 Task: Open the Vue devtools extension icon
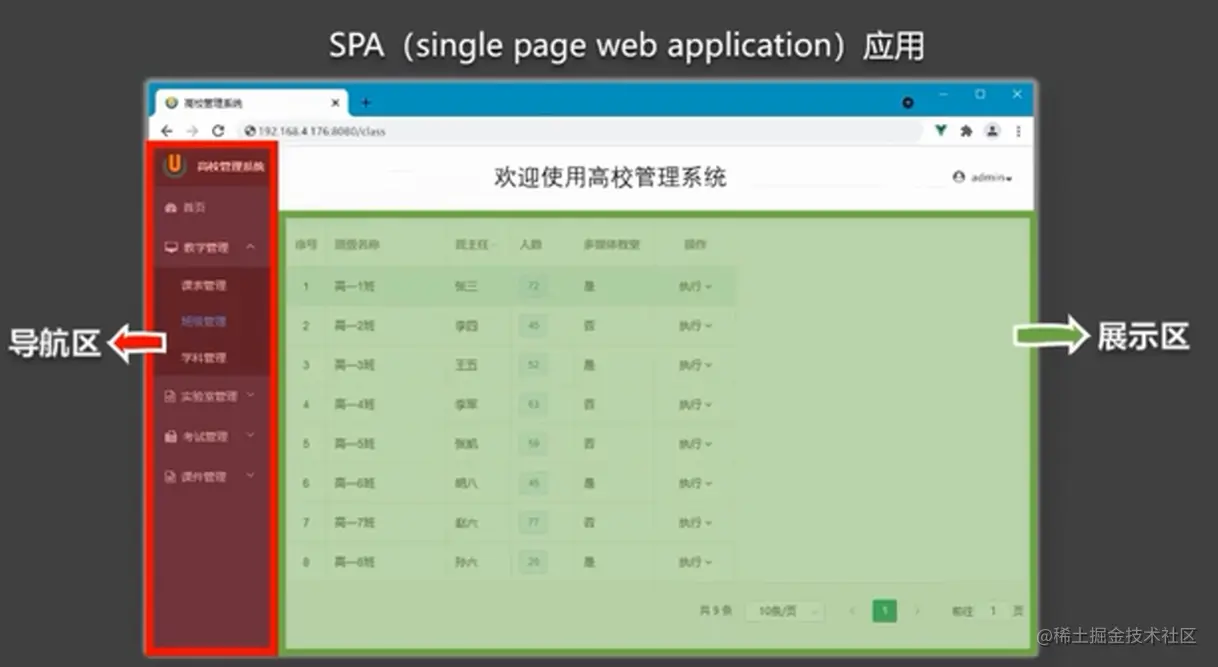click(941, 131)
